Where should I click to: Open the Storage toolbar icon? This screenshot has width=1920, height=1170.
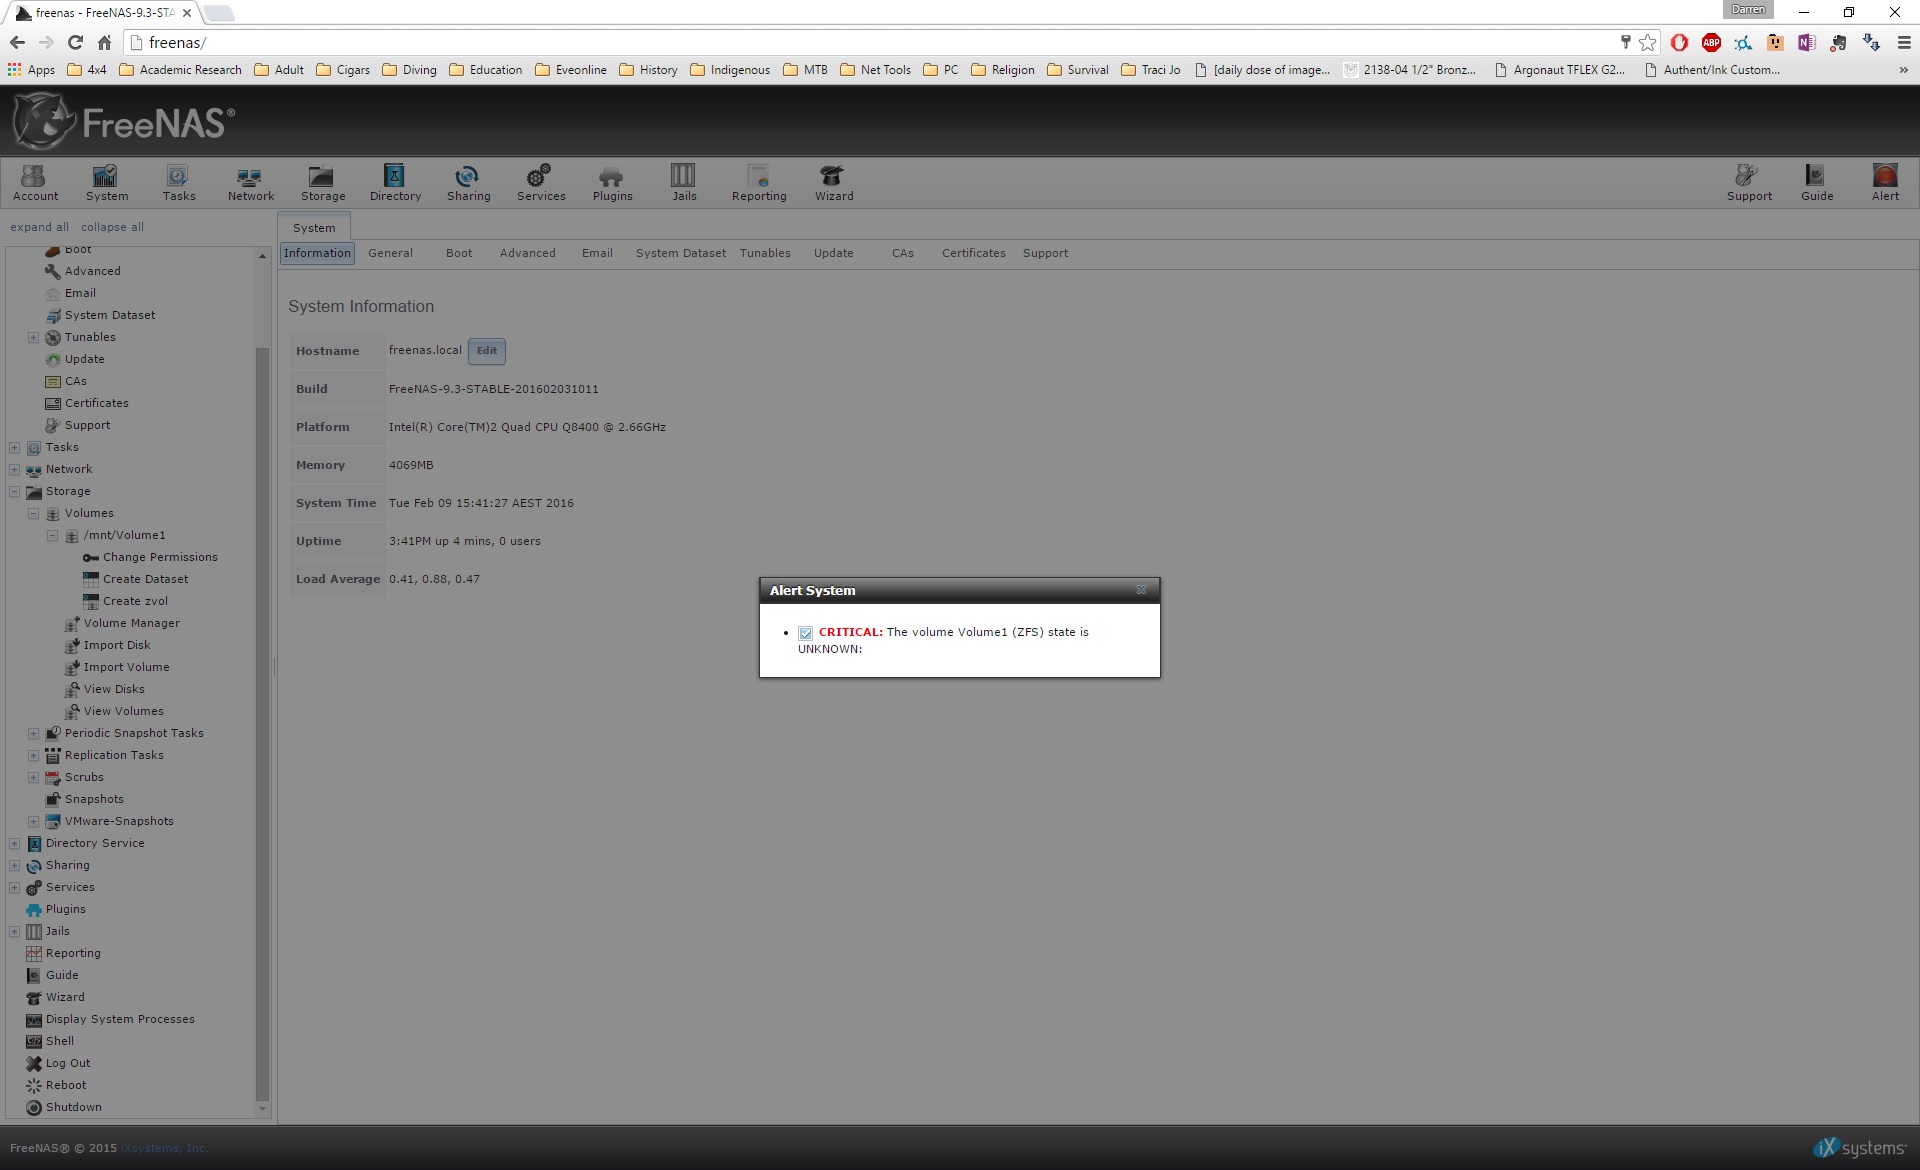click(x=322, y=183)
